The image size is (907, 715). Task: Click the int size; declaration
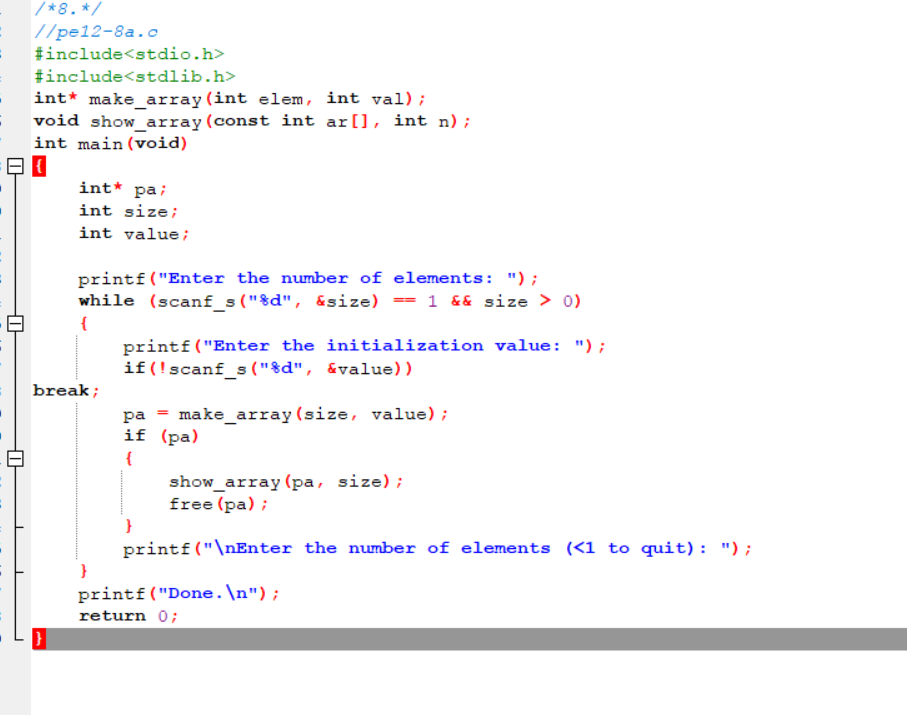pos(128,211)
